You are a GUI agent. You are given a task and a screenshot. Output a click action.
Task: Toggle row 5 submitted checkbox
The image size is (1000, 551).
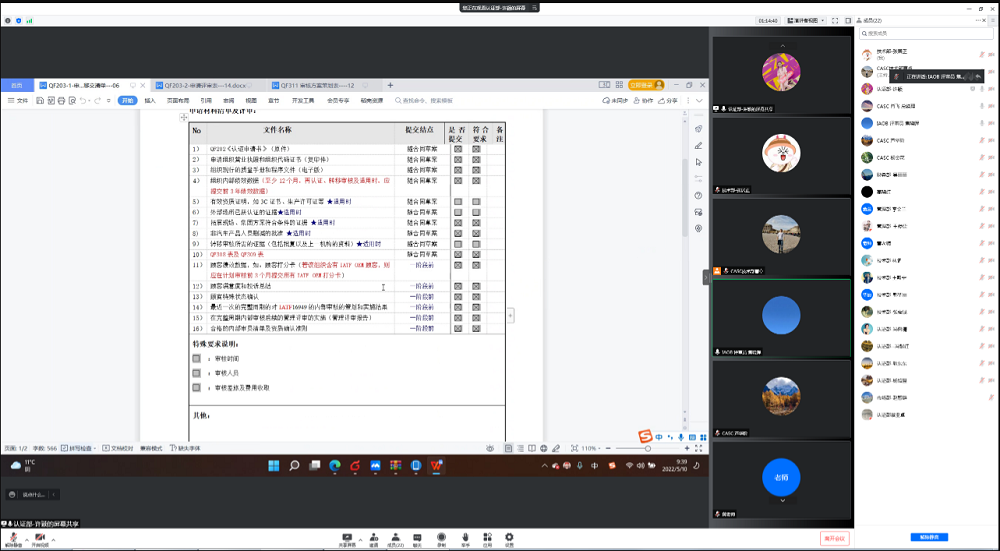[458, 202]
